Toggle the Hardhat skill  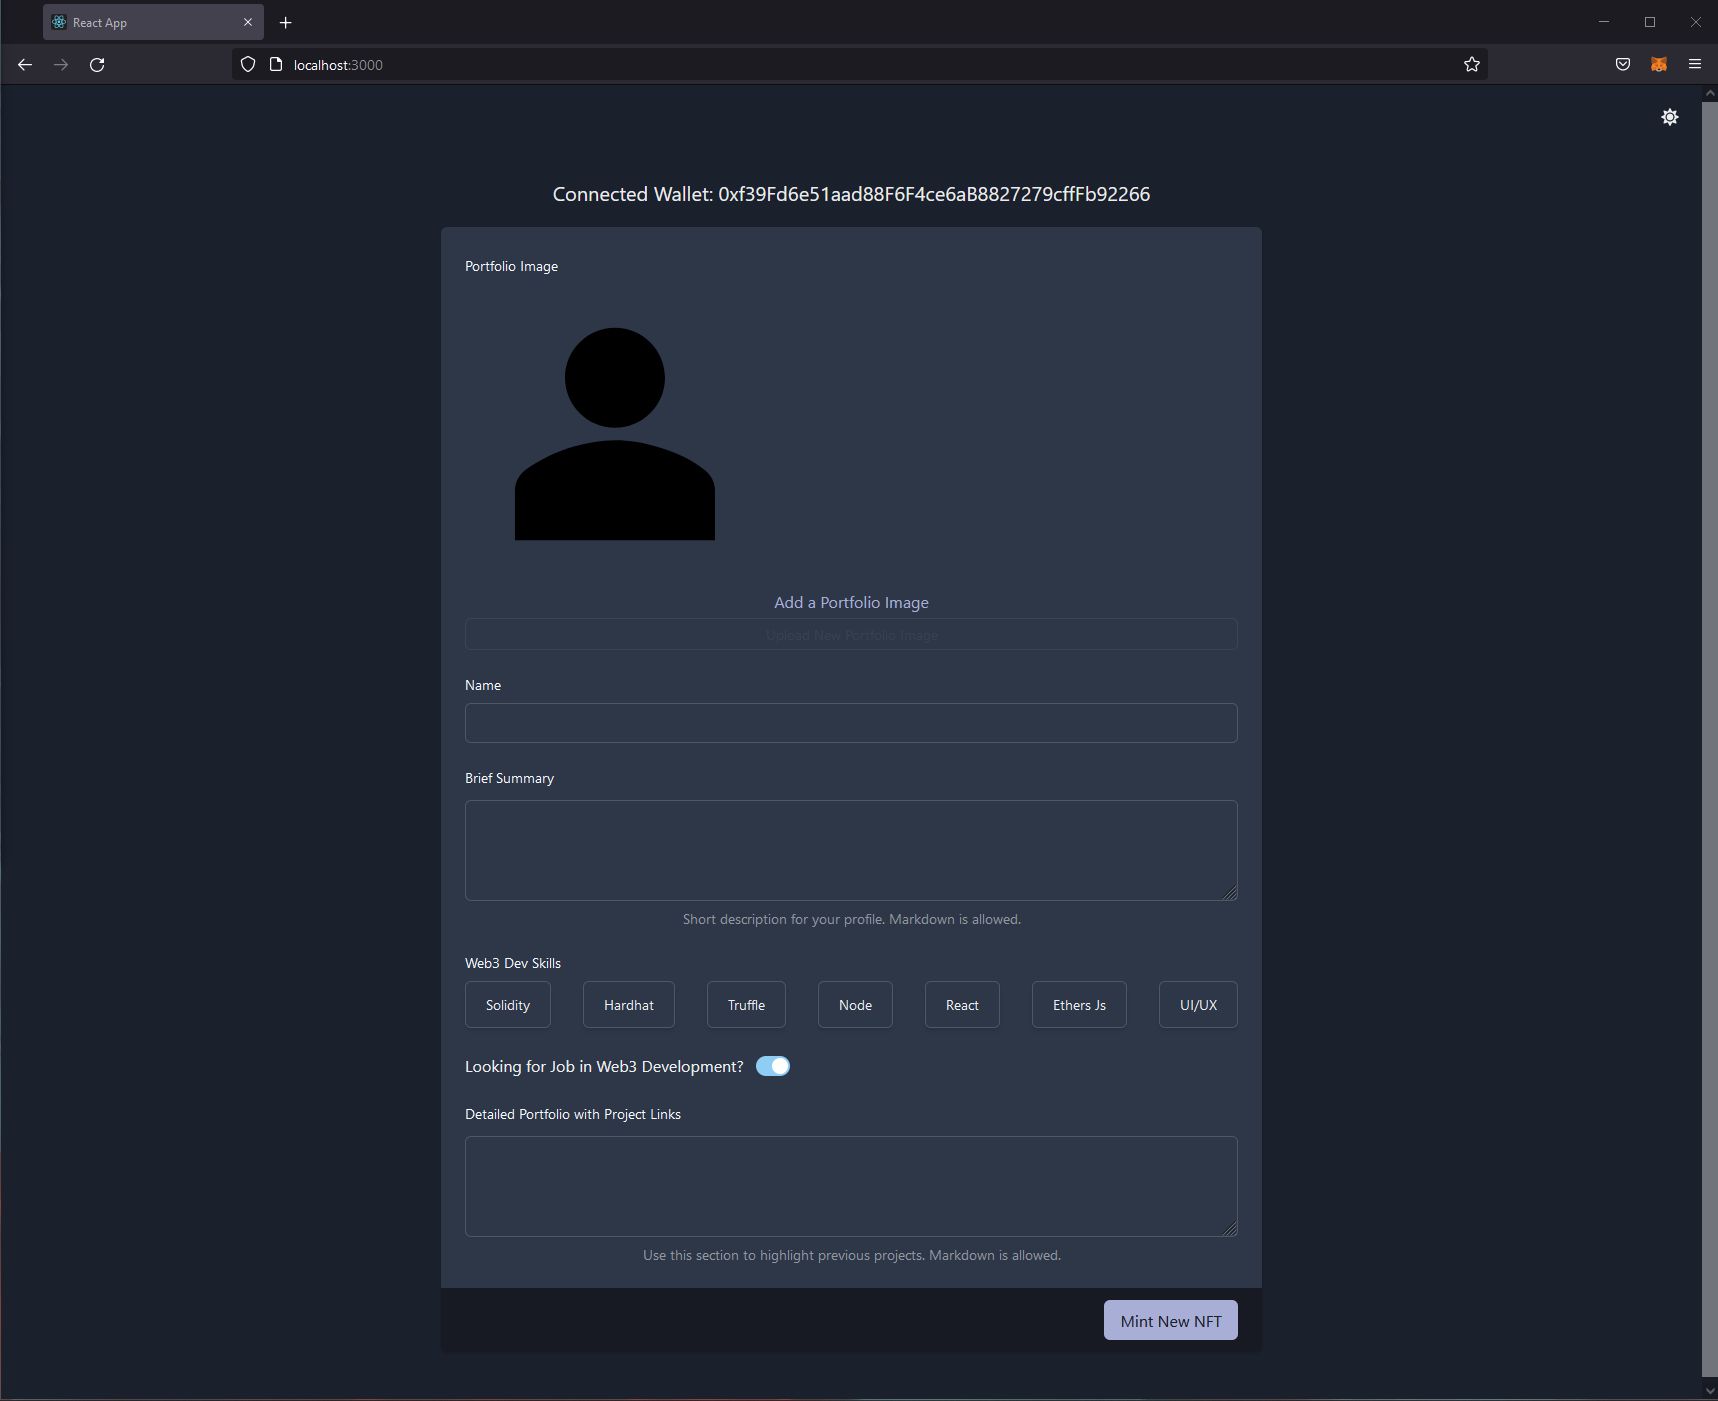point(628,1005)
